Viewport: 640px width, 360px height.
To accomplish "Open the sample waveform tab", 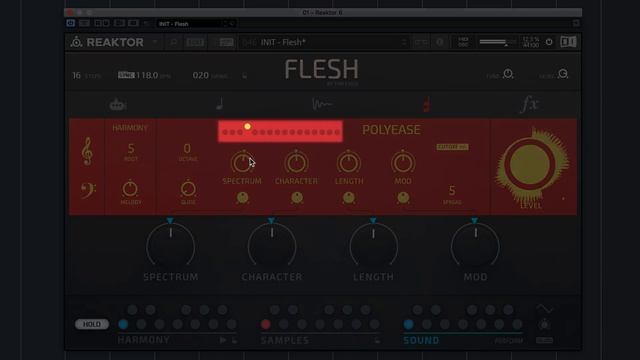I will (322, 104).
